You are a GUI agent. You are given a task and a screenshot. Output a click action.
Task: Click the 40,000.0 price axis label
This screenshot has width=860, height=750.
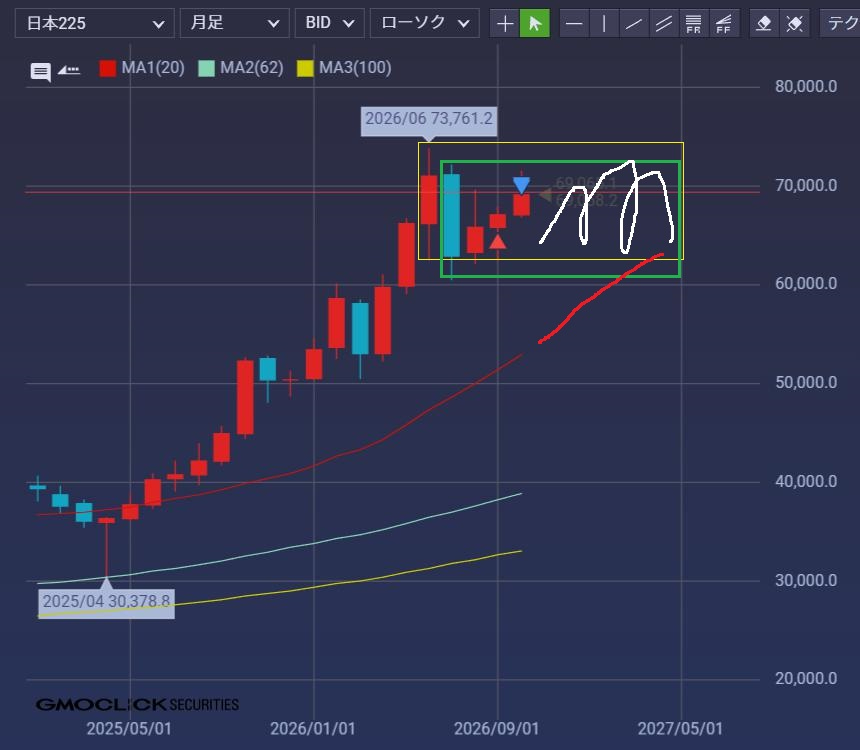(x=806, y=481)
